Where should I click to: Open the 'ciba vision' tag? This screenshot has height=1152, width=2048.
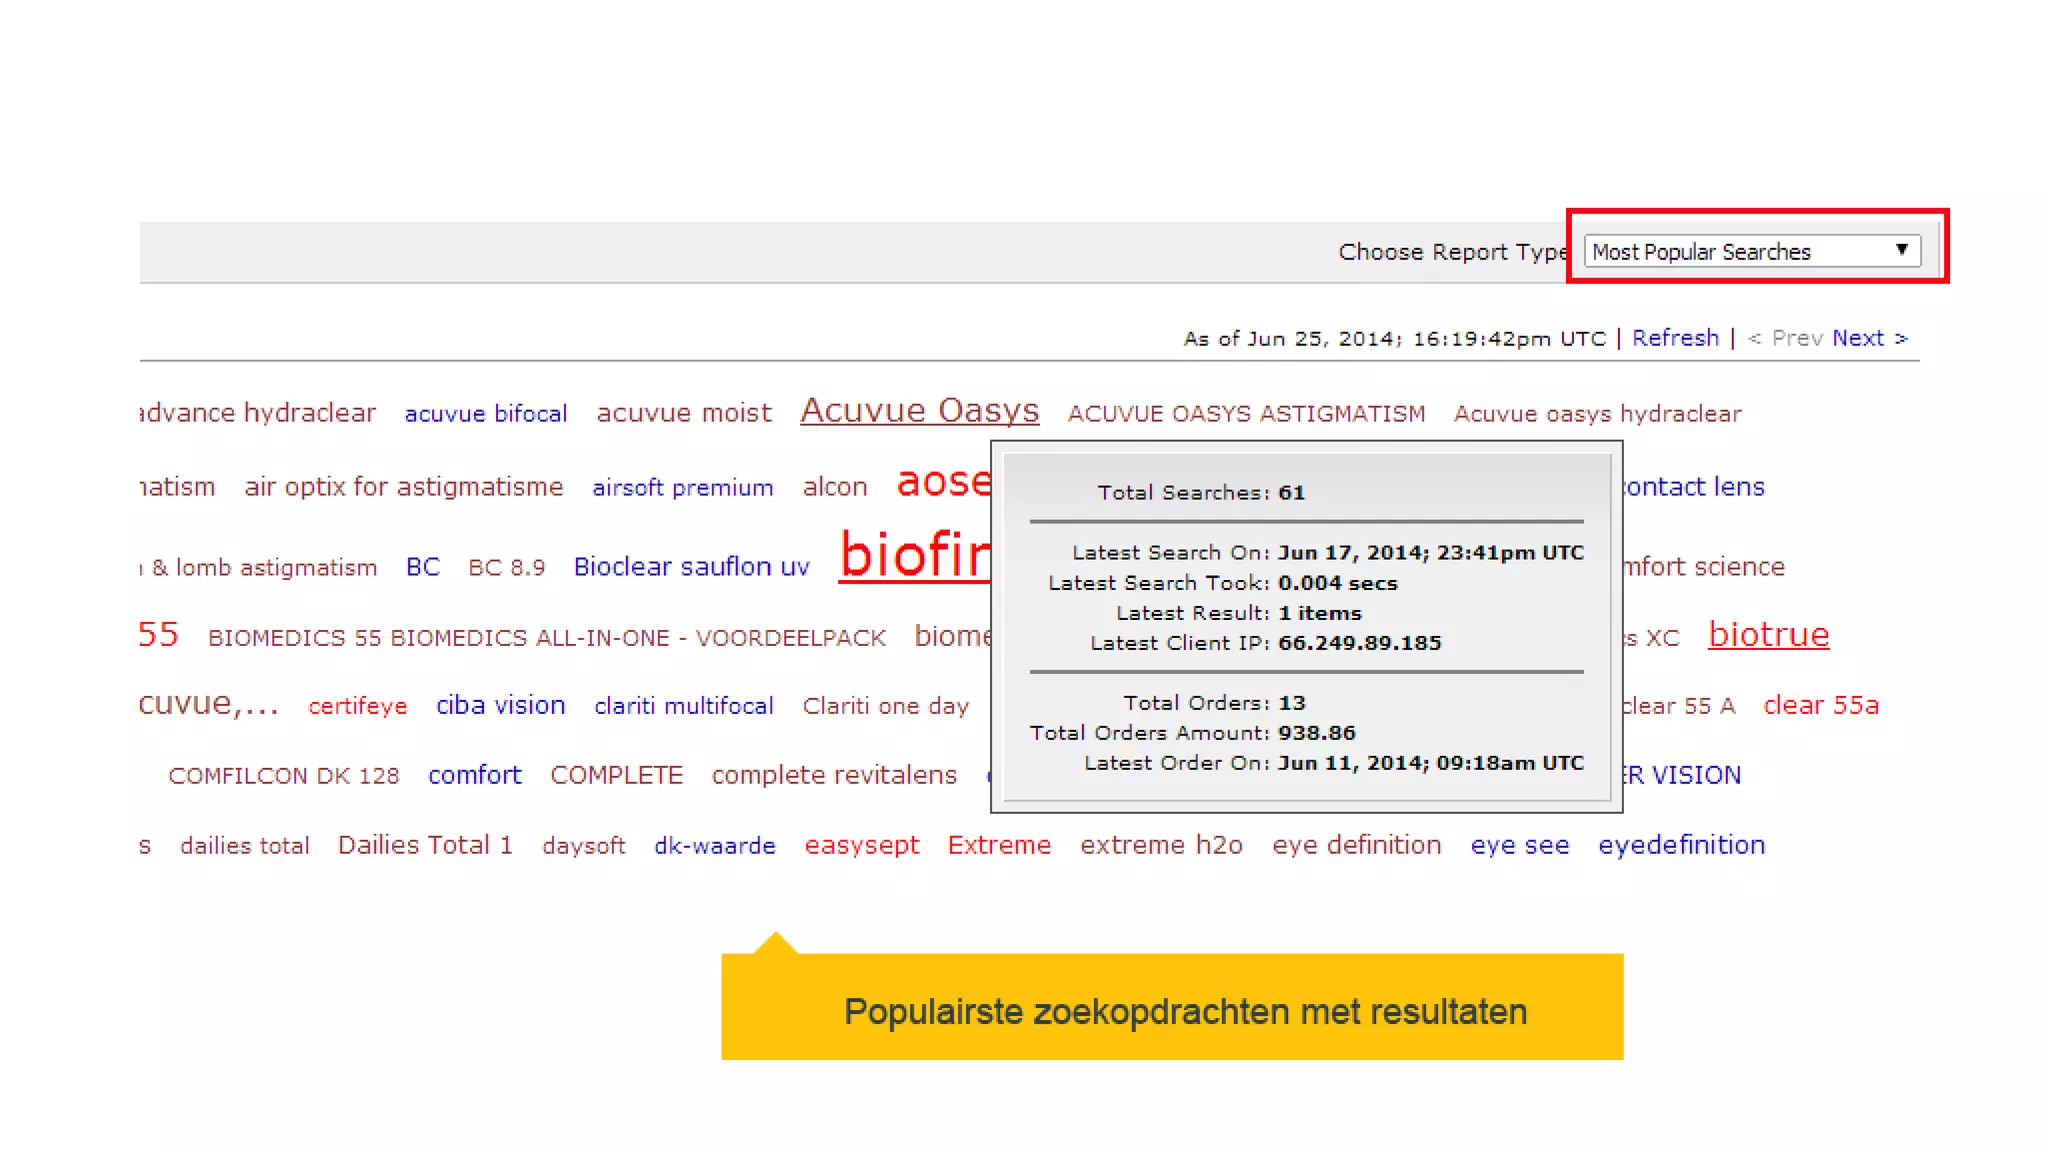click(500, 705)
